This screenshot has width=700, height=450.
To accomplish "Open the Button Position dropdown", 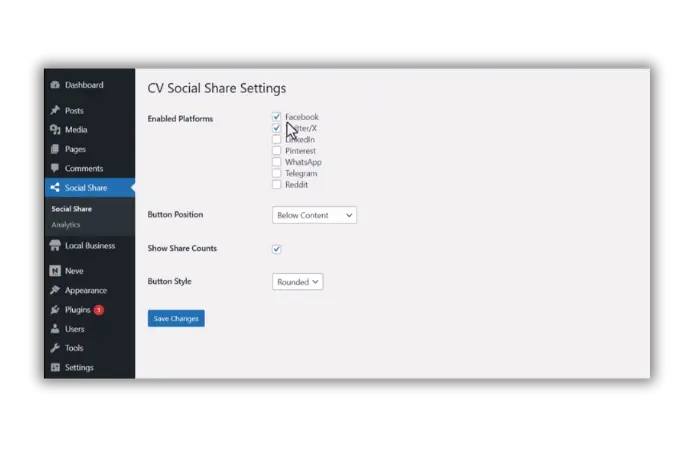I will point(314,215).
